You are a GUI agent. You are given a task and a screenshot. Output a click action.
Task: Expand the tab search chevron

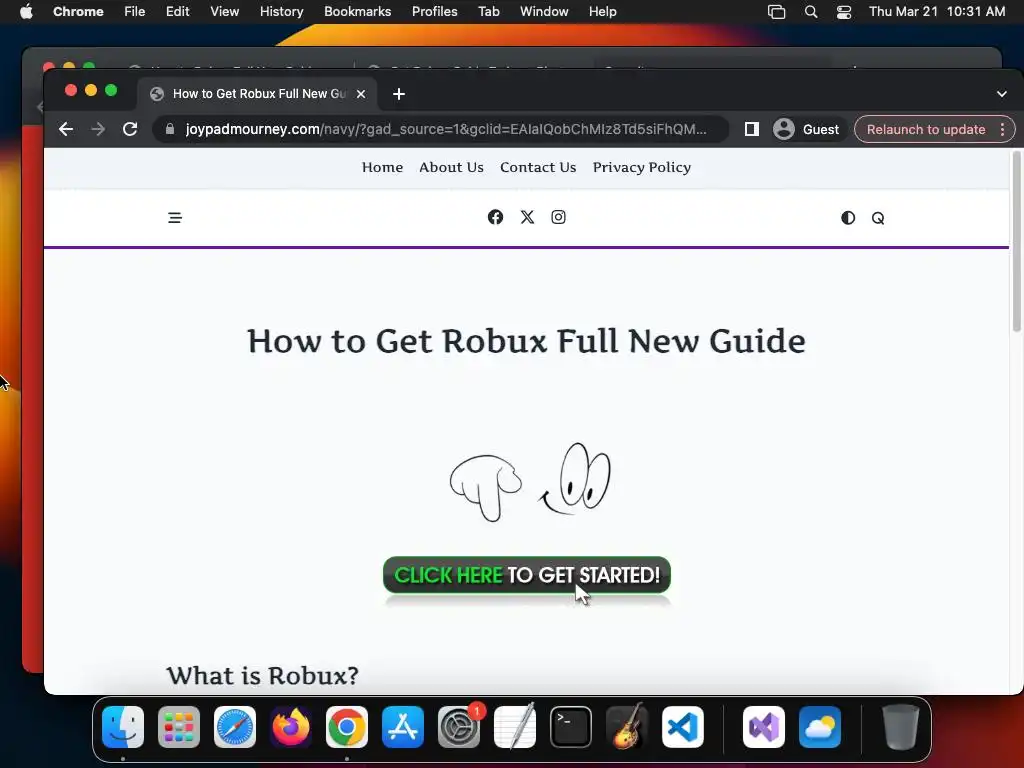tap(1002, 94)
